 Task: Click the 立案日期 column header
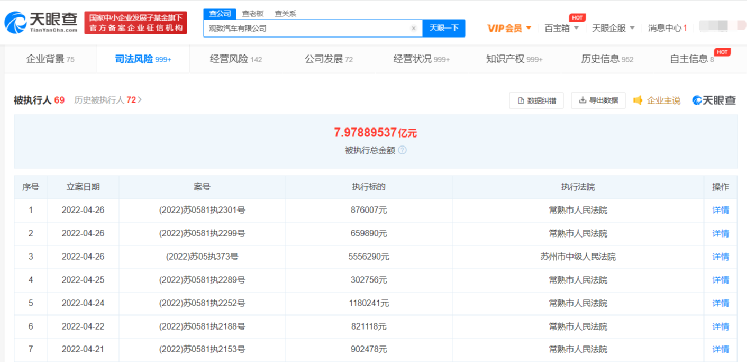click(83, 187)
